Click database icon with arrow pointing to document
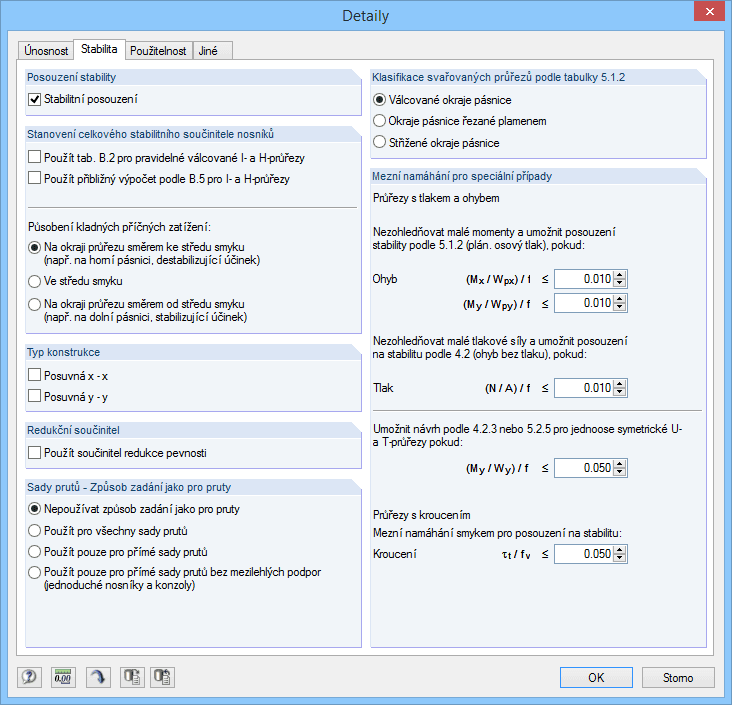732x705 pixels. tap(132, 677)
